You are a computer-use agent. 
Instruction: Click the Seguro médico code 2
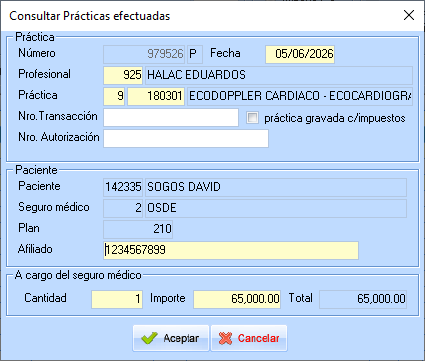click(123, 208)
